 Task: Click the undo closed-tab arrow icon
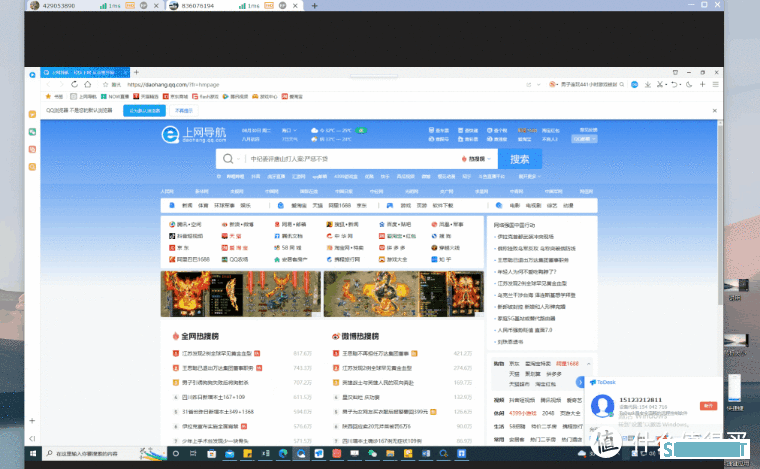pyautogui.click(x=674, y=84)
